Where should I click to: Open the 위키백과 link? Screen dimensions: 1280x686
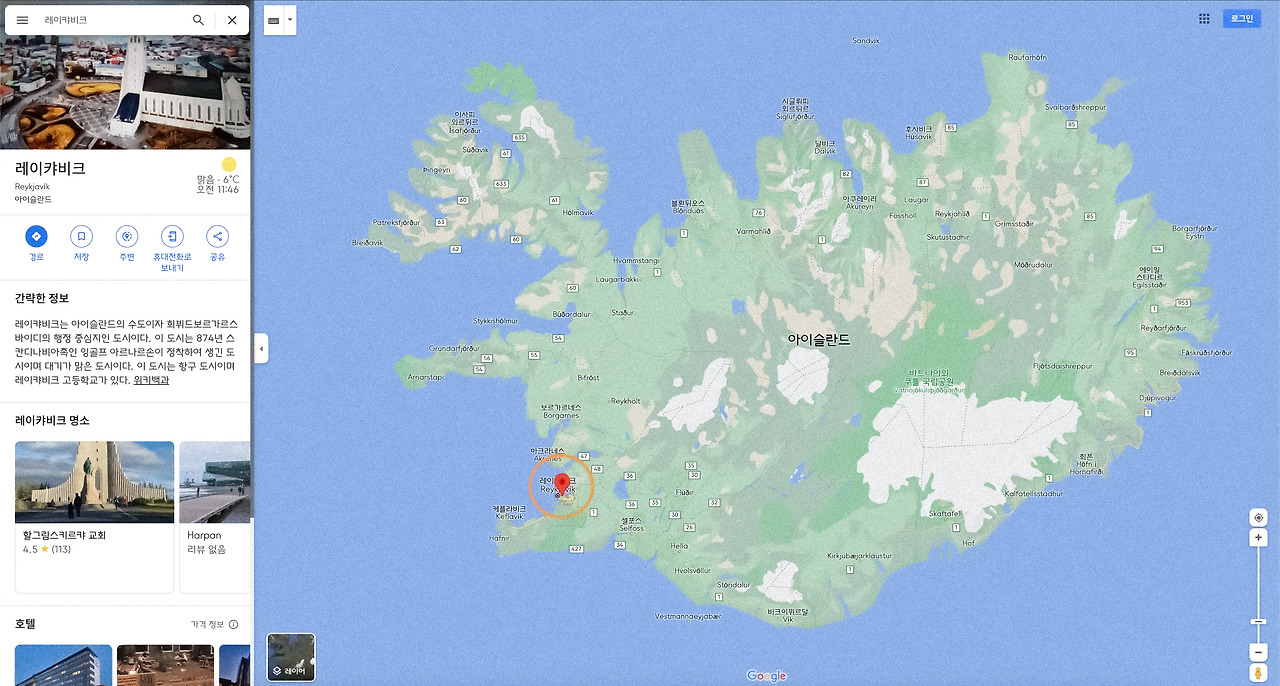pos(151,380)
